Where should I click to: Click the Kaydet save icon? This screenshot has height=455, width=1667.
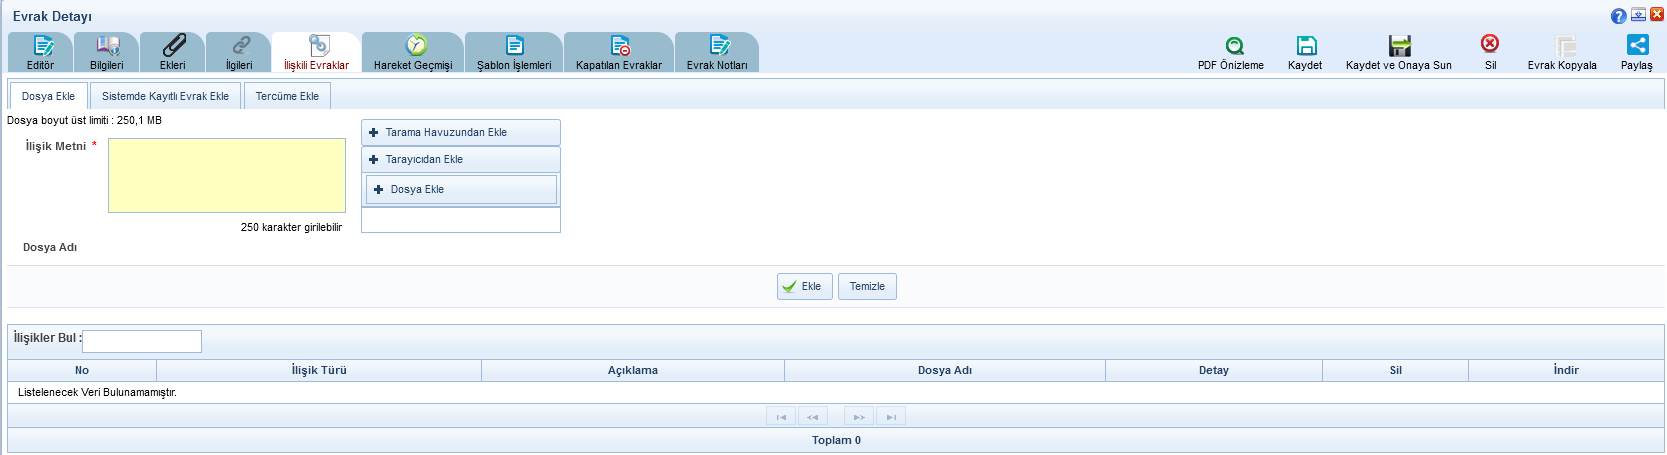[1306, 46]
